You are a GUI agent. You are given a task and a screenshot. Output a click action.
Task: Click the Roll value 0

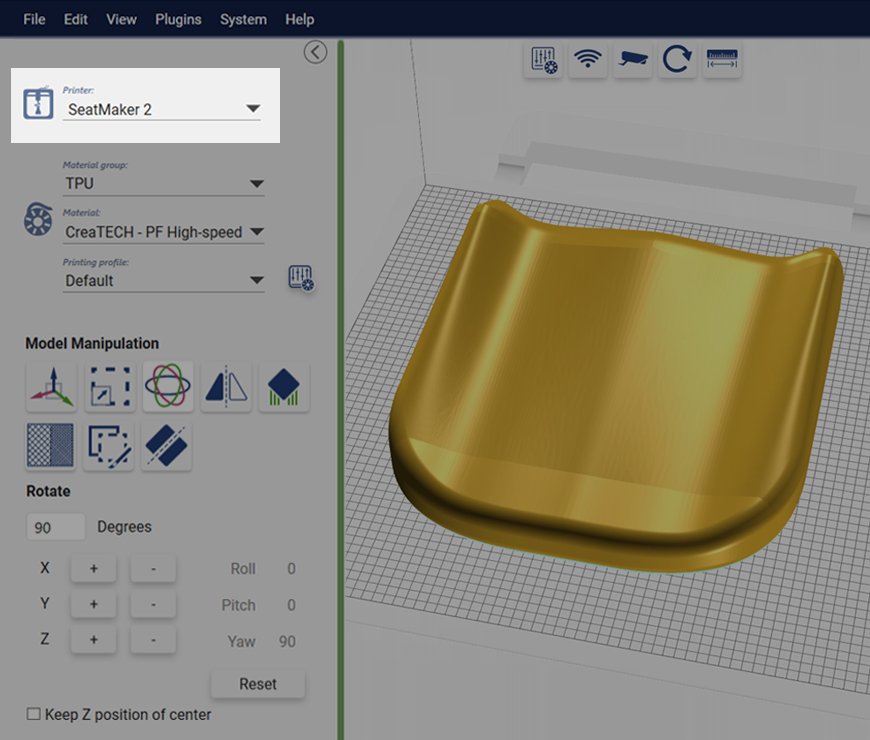pyautogui.click(x=291, y=569)
